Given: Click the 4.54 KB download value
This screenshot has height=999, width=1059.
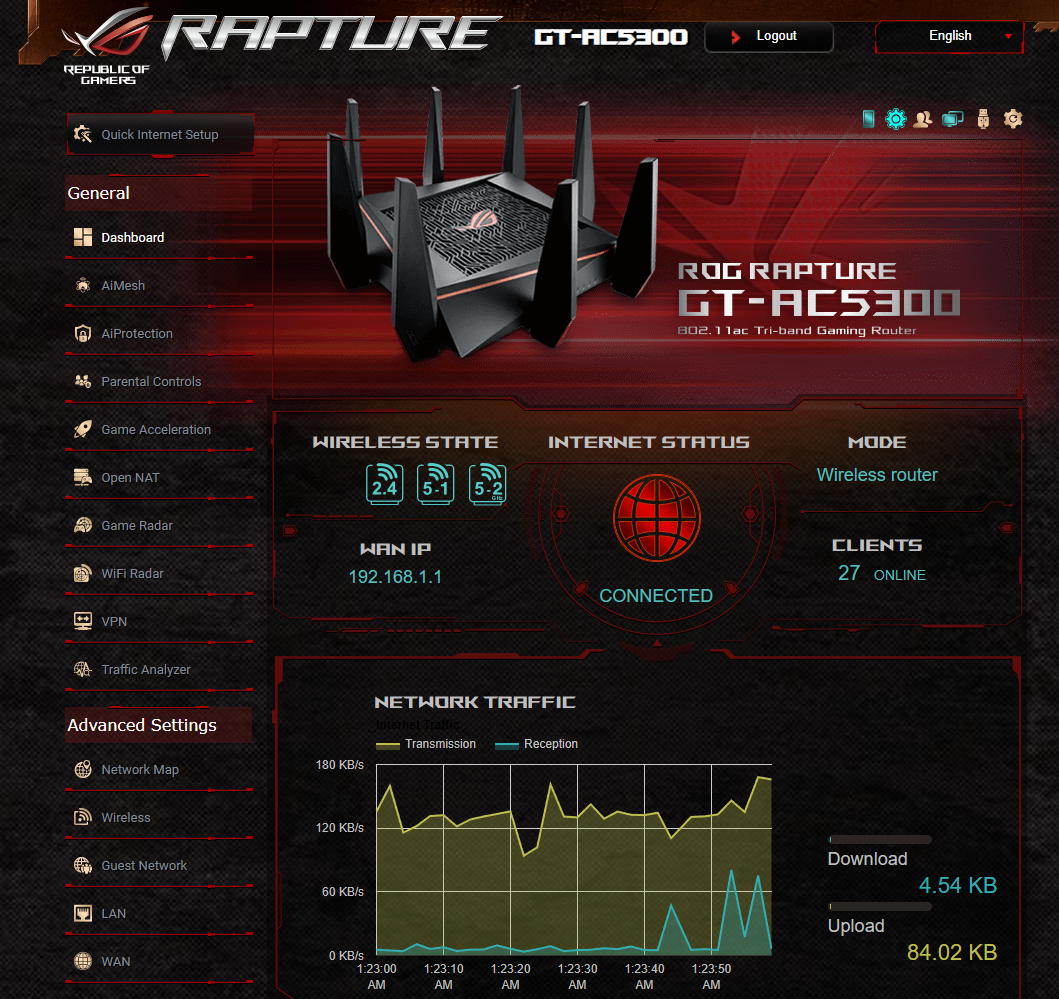Looking at the screenshot, I should click(958, 886).
